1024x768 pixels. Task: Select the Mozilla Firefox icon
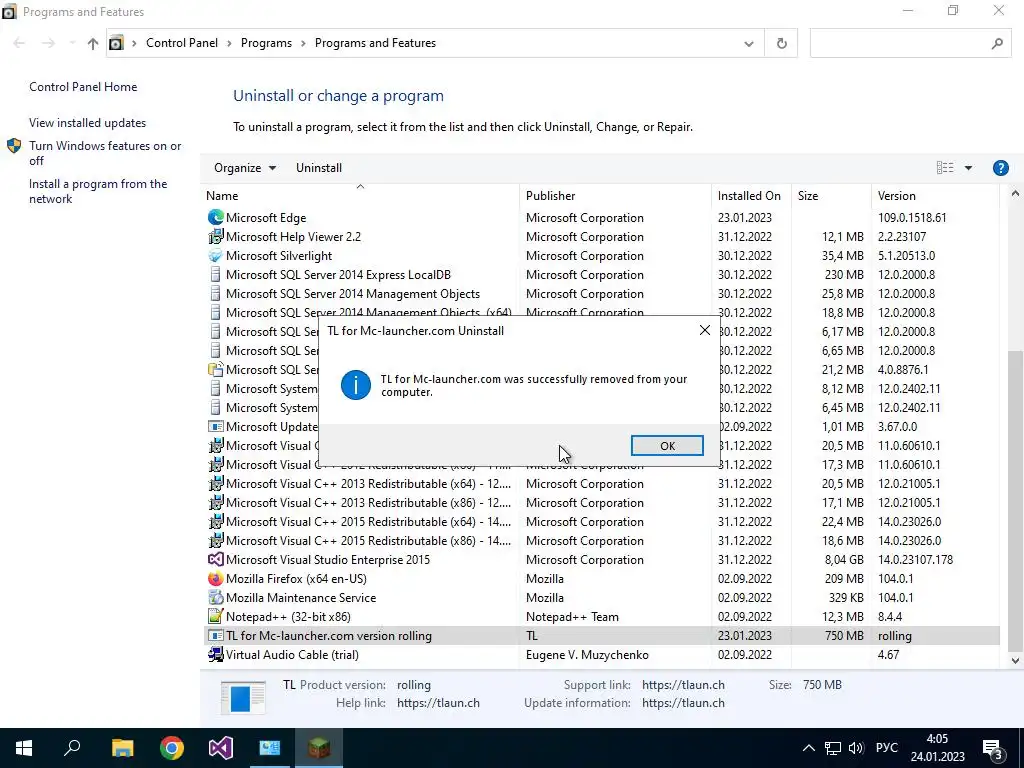(x=216, y=579)
